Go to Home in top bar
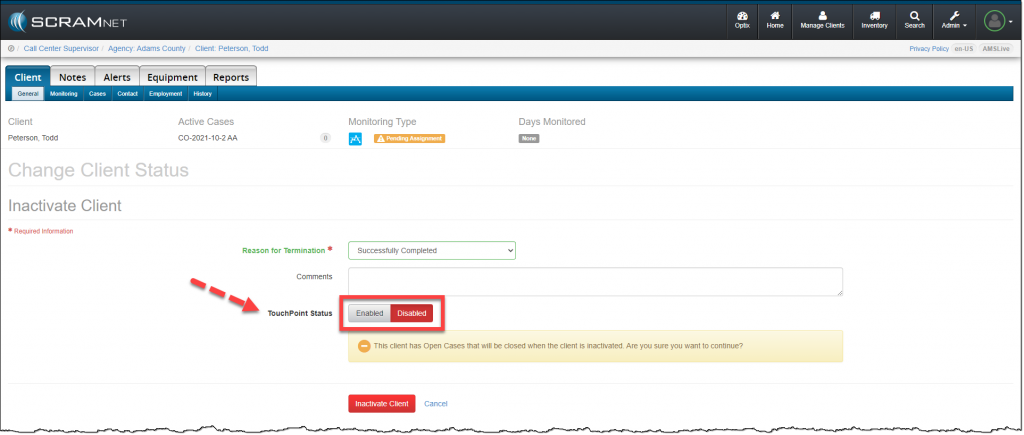This screenshot has height=435, width=1024. (775, 20)
